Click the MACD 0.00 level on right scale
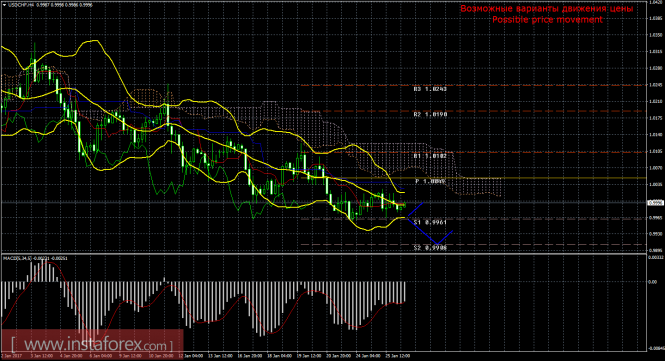The width and height of the screenshot is (665, 361). pyautogui.click(x=652, y=282)
